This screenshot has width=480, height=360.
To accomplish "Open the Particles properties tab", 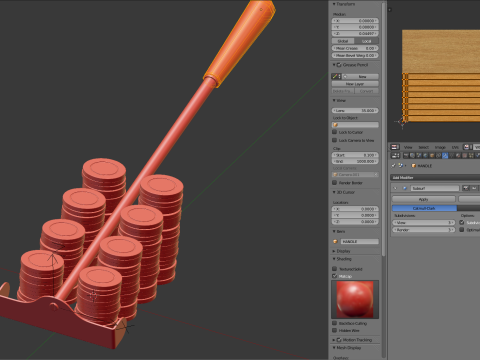I will pos(471,156).
